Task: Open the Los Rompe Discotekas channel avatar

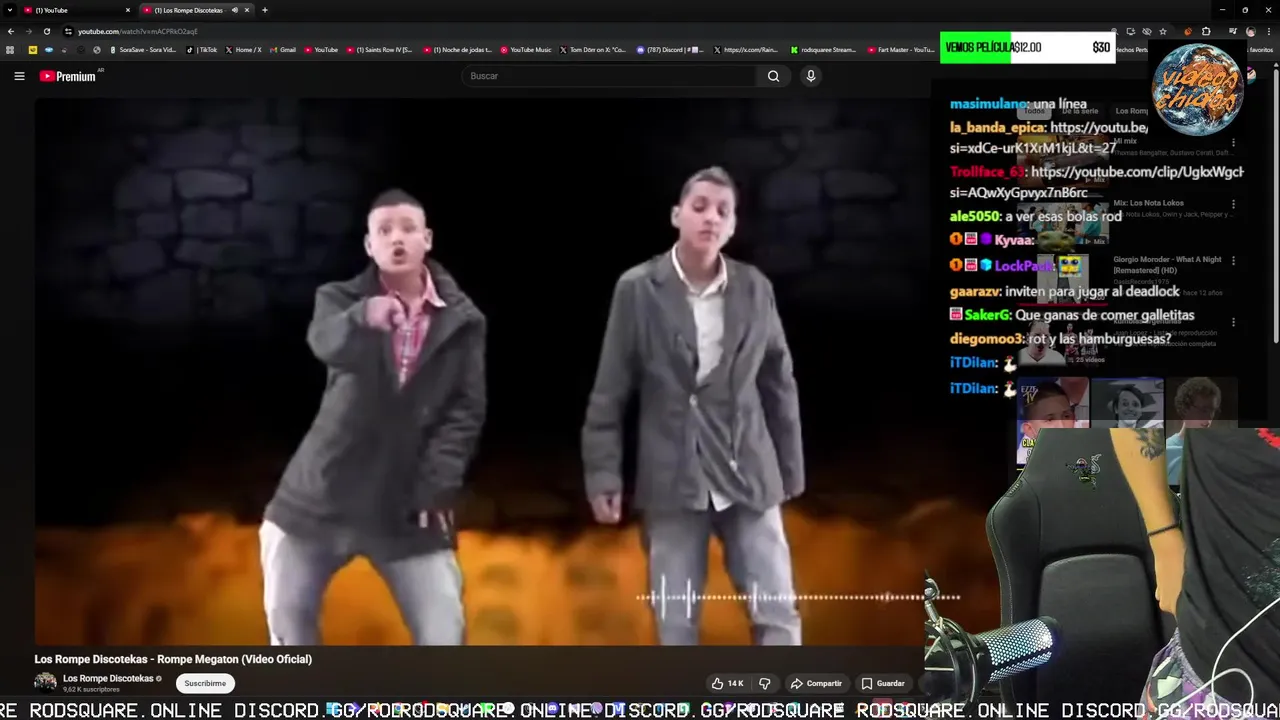Action: 45,683
